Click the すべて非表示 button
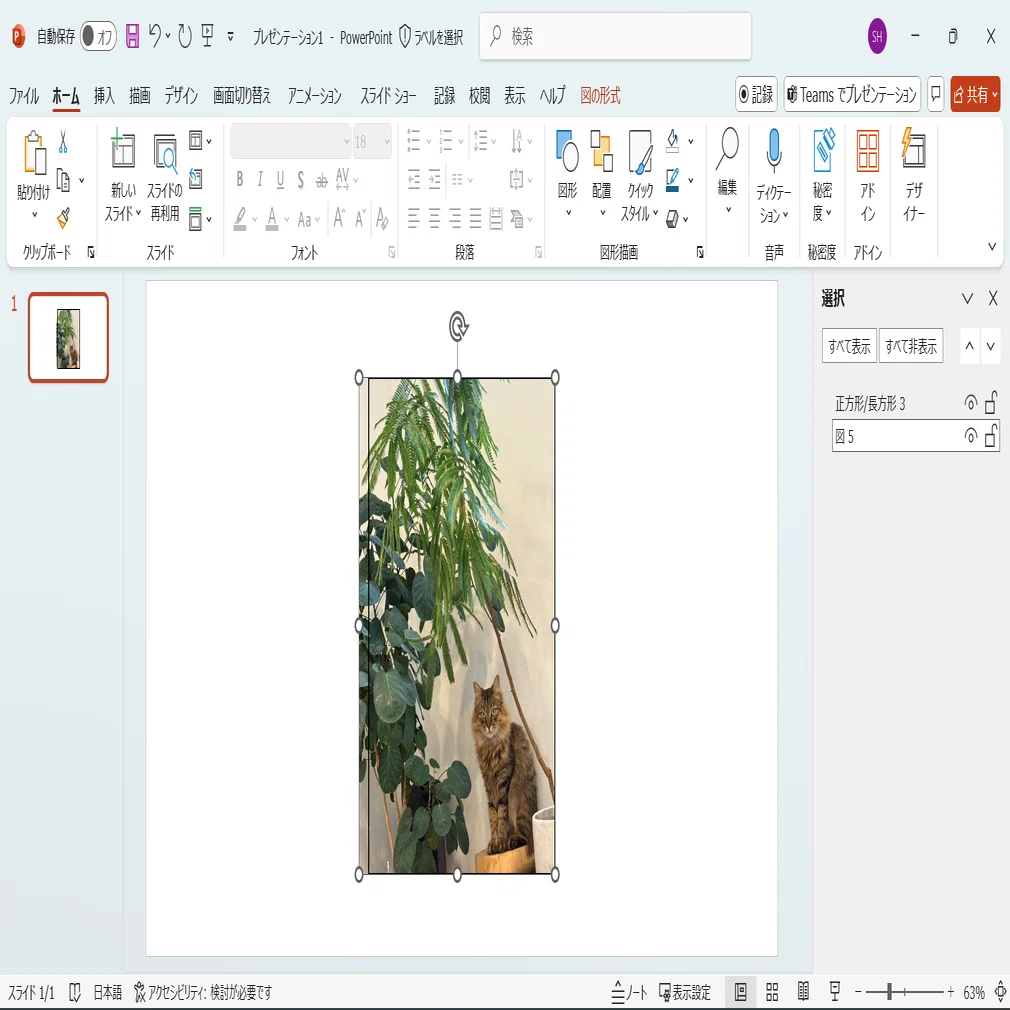 pos(911,347)
